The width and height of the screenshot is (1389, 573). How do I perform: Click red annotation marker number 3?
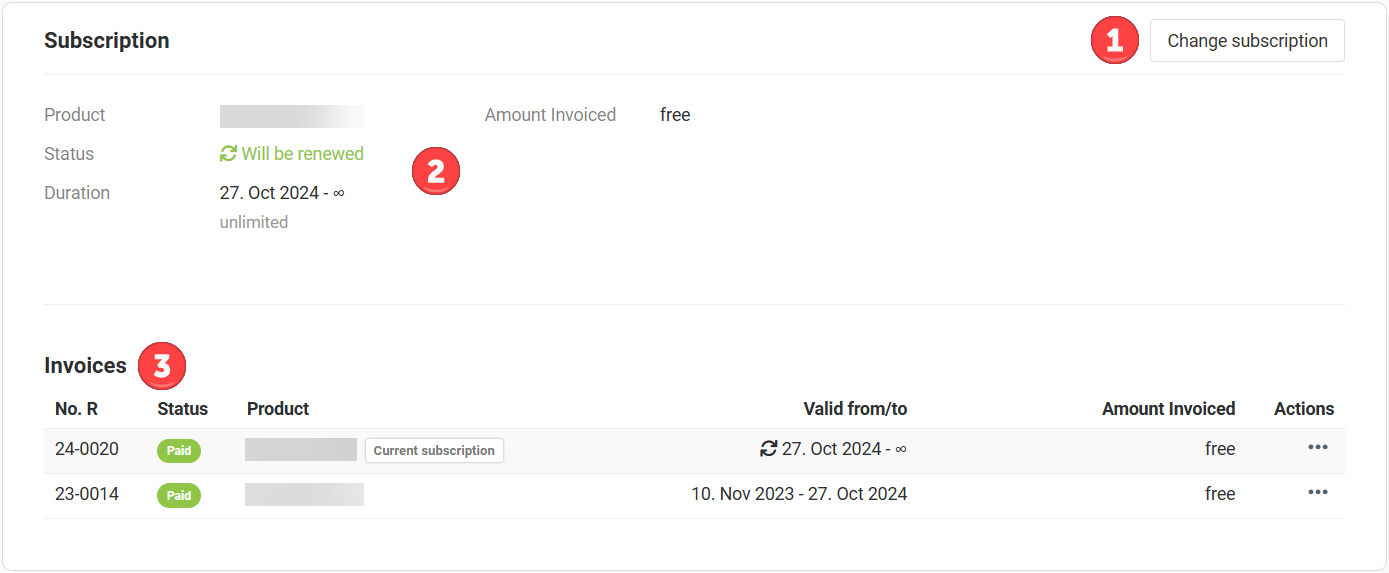tap(162, 366)
